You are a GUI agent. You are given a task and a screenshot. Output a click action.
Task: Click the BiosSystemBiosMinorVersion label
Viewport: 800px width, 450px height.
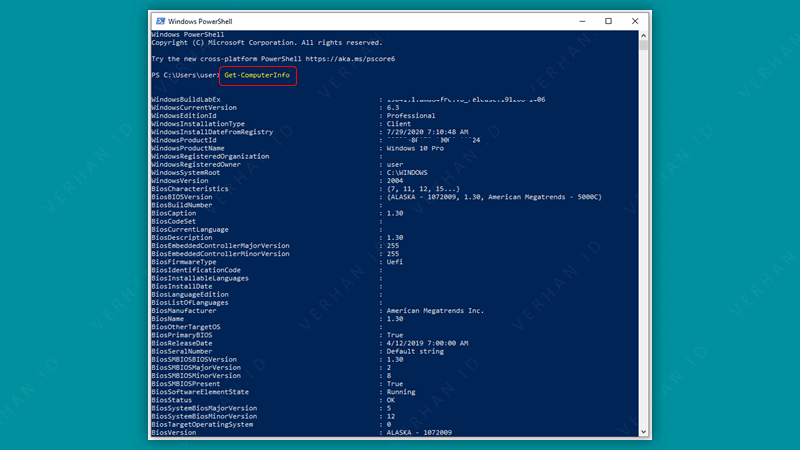(x=204, y=417)
